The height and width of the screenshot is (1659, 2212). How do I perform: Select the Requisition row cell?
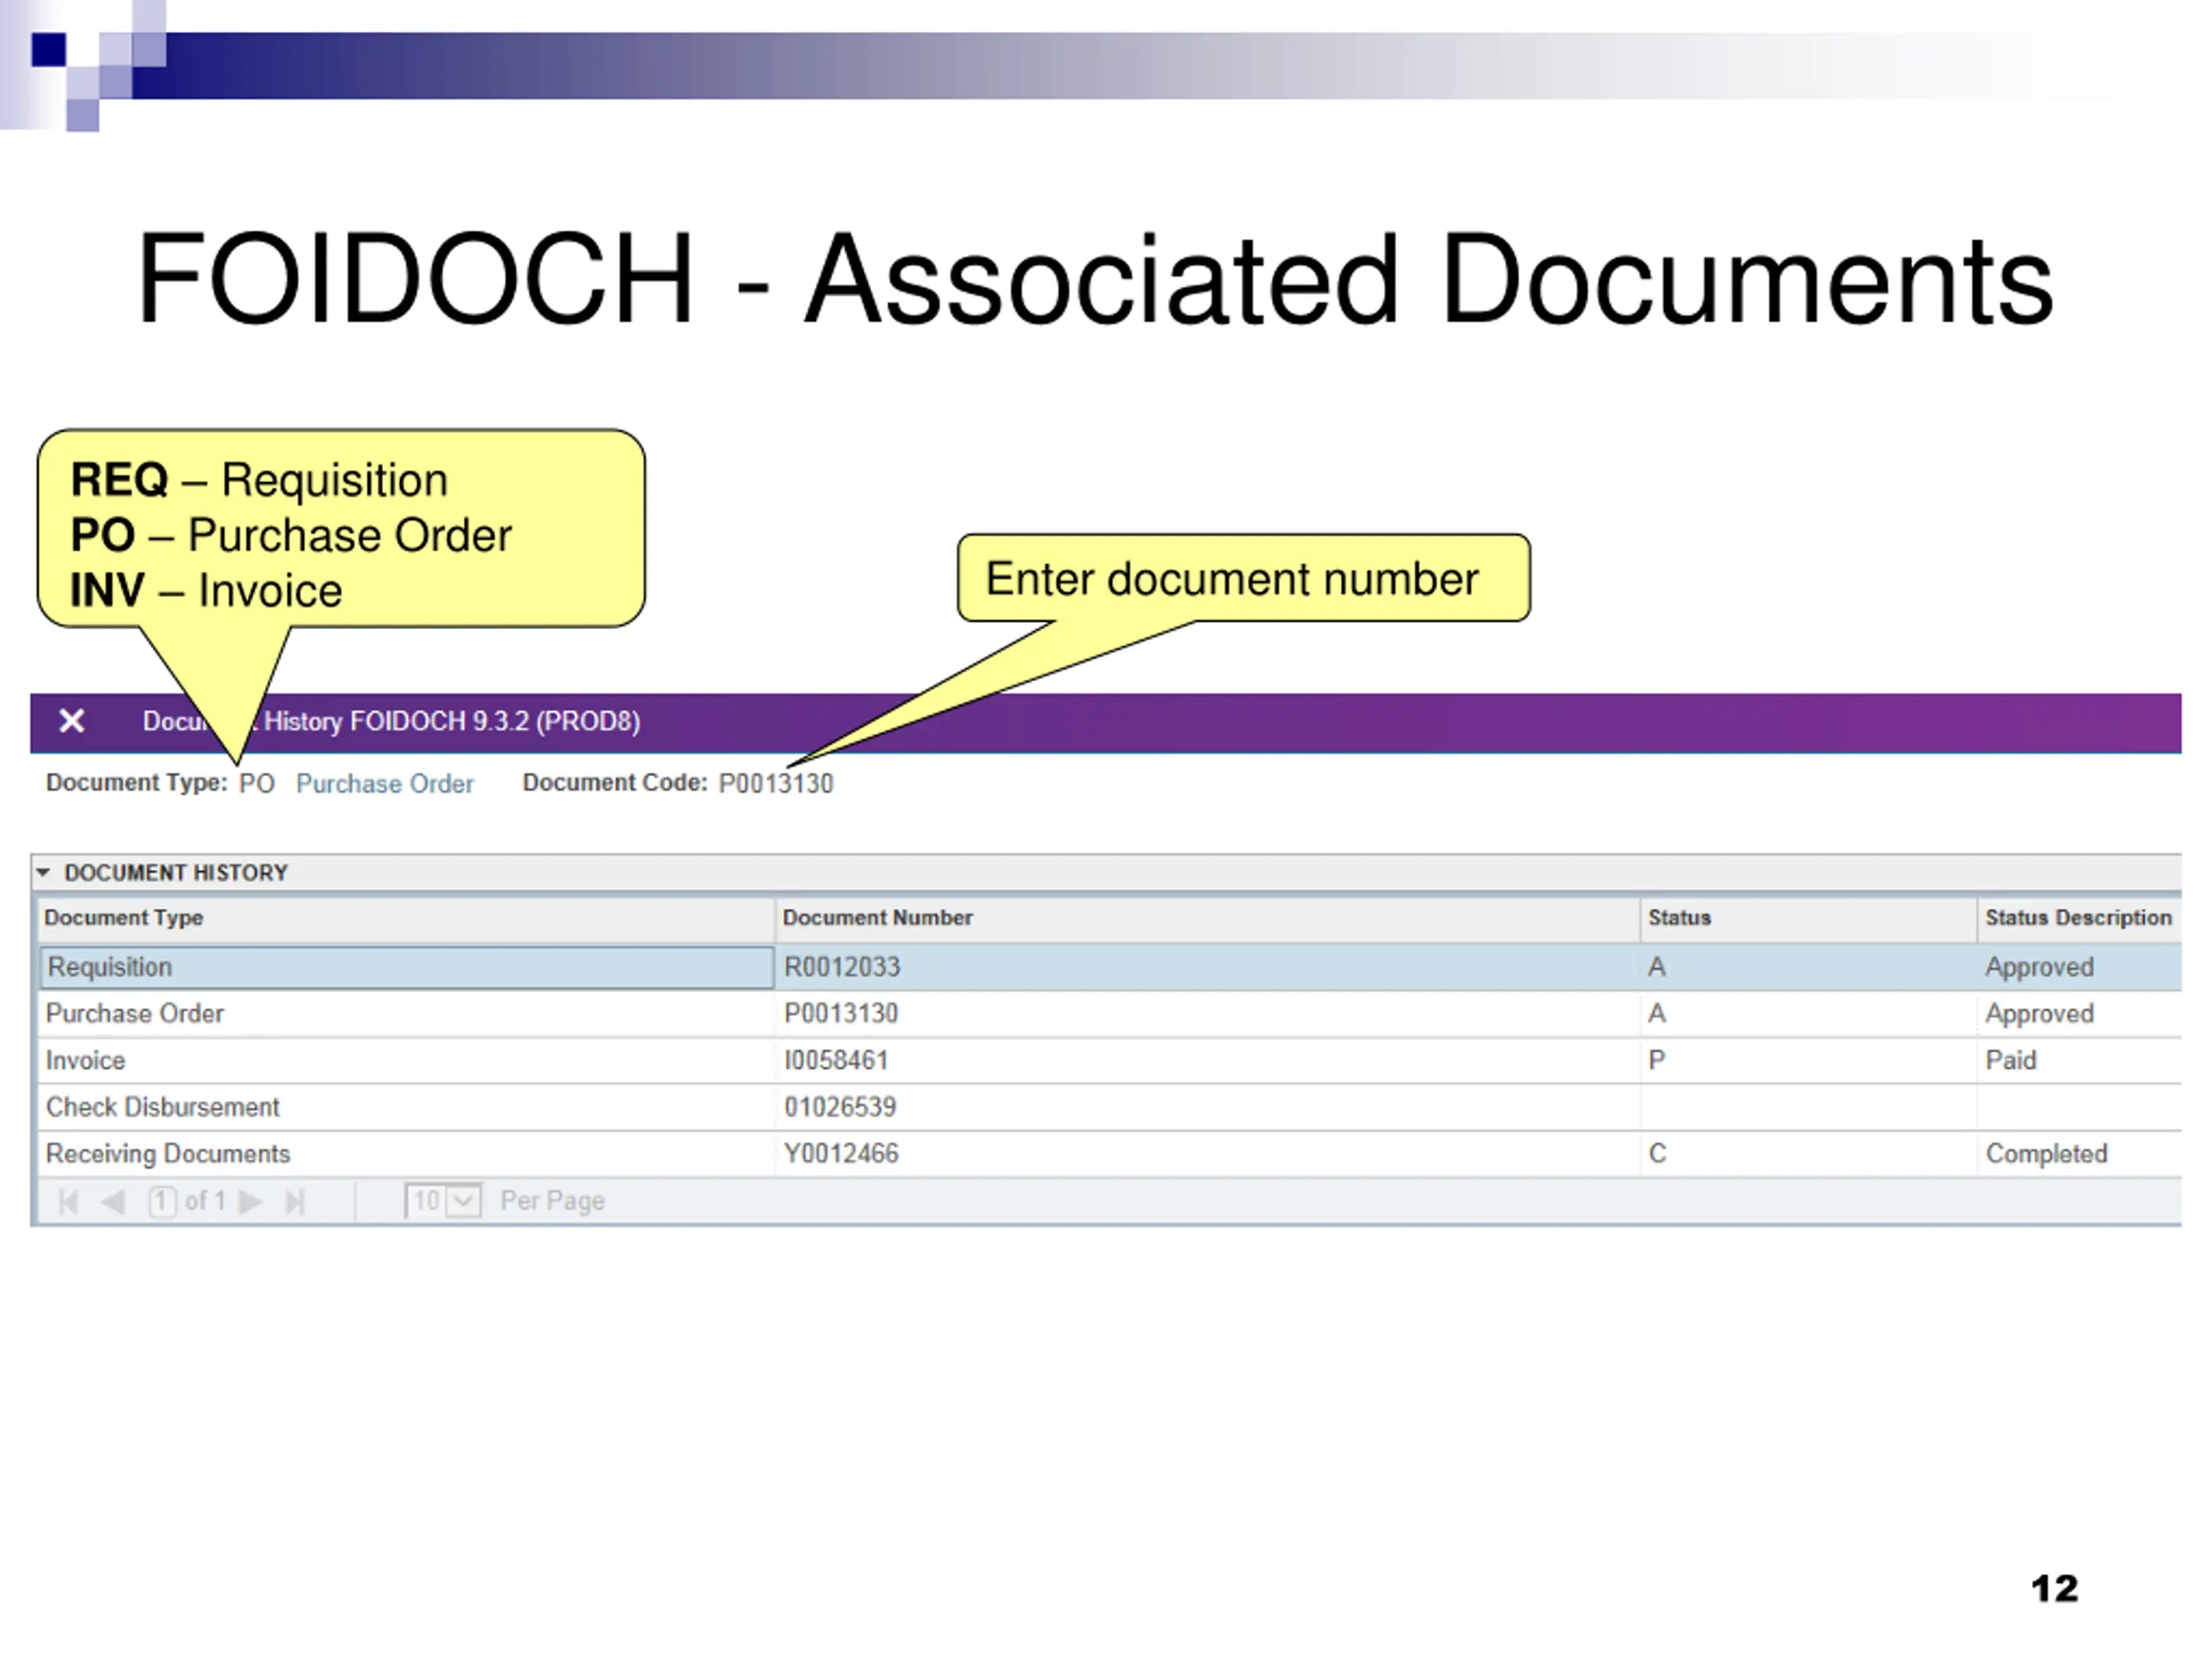(x=407, y=967)
